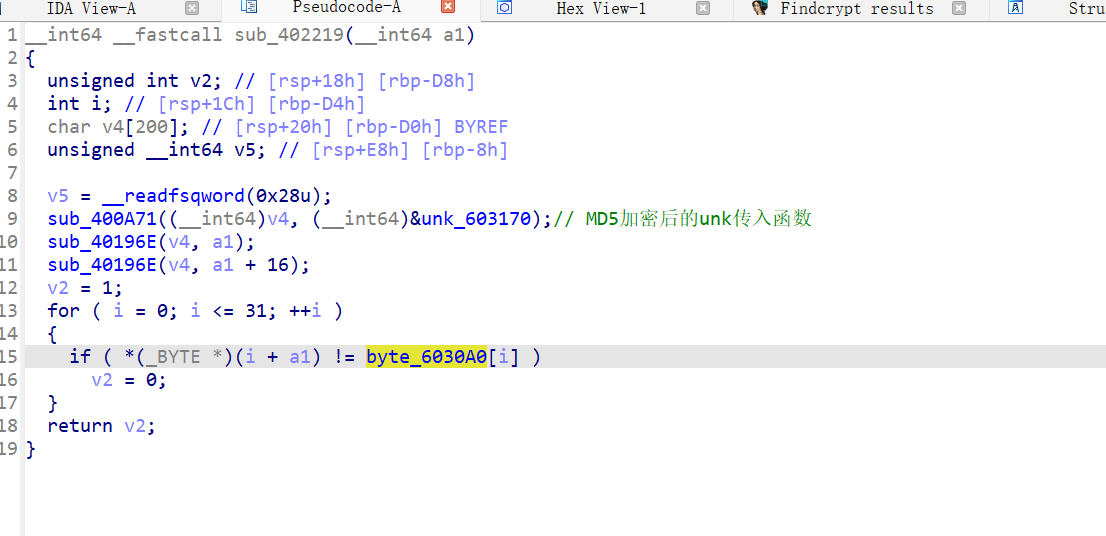Click 'return v2' statement

click(101, 426)
